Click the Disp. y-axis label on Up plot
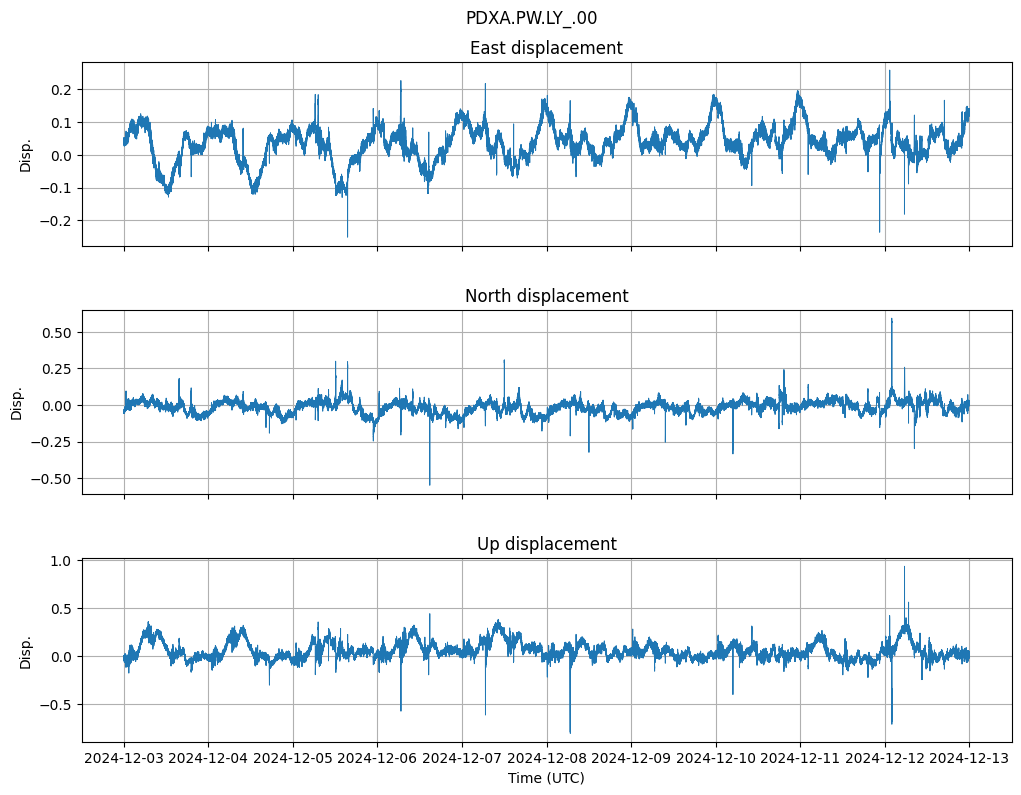The width and height of the screenshot is (1021, 795). coord(26,651)
